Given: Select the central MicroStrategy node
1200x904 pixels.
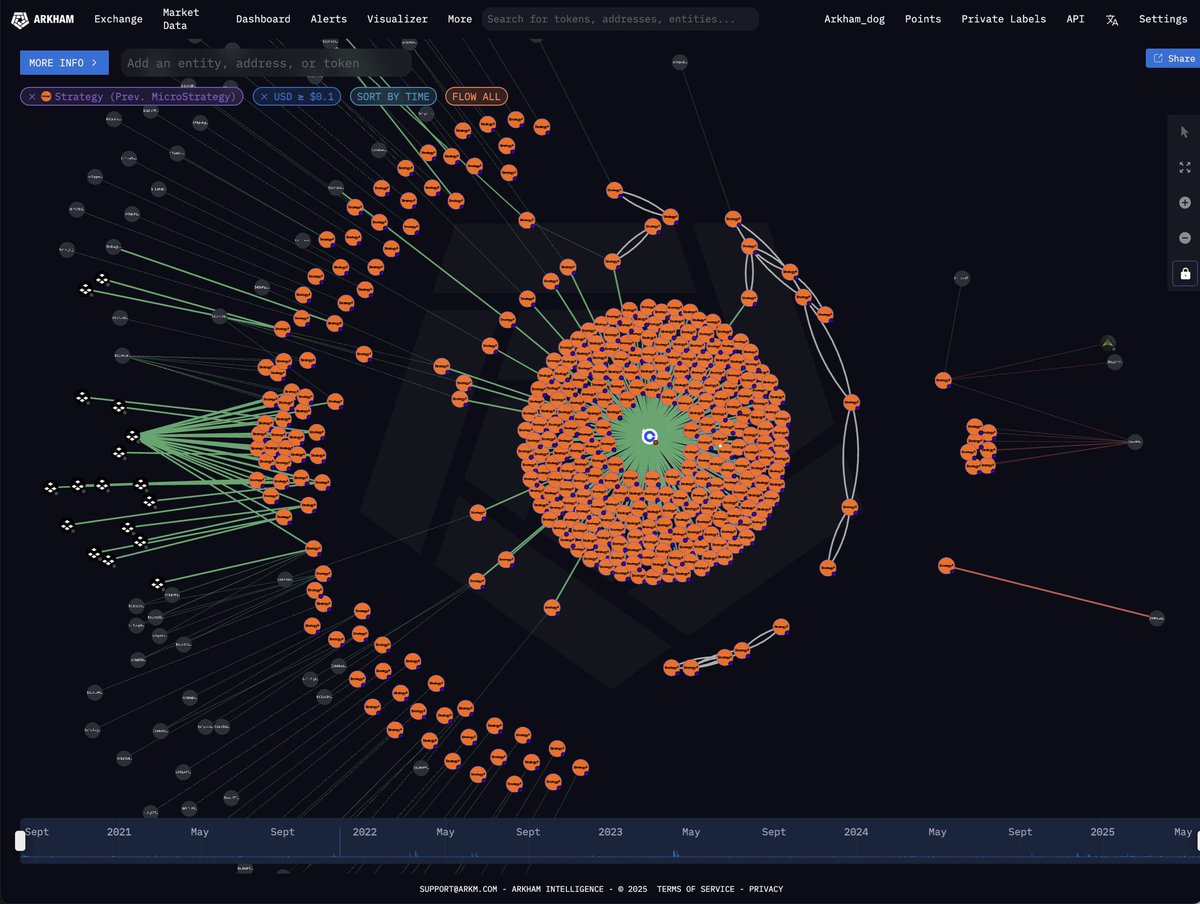Looking at the screenshot, I should pyautogui.click(x=649, y=436).
